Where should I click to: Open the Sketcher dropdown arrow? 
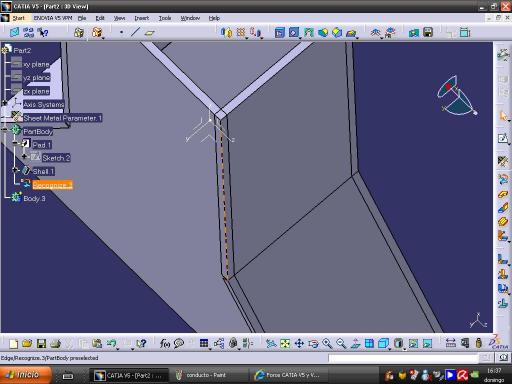click(x=509, y=143)
